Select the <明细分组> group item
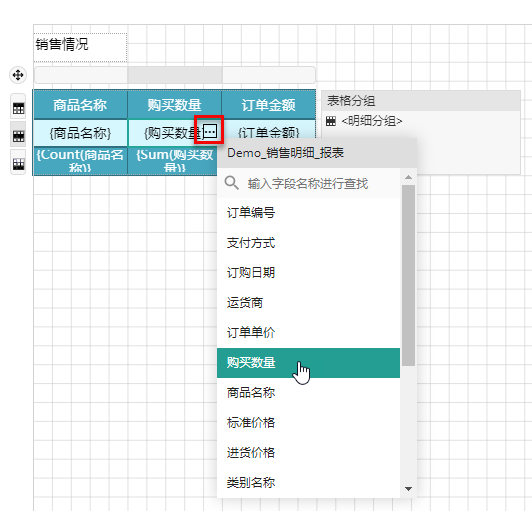Viewport: 532px width, 511px height. point(372,121)
